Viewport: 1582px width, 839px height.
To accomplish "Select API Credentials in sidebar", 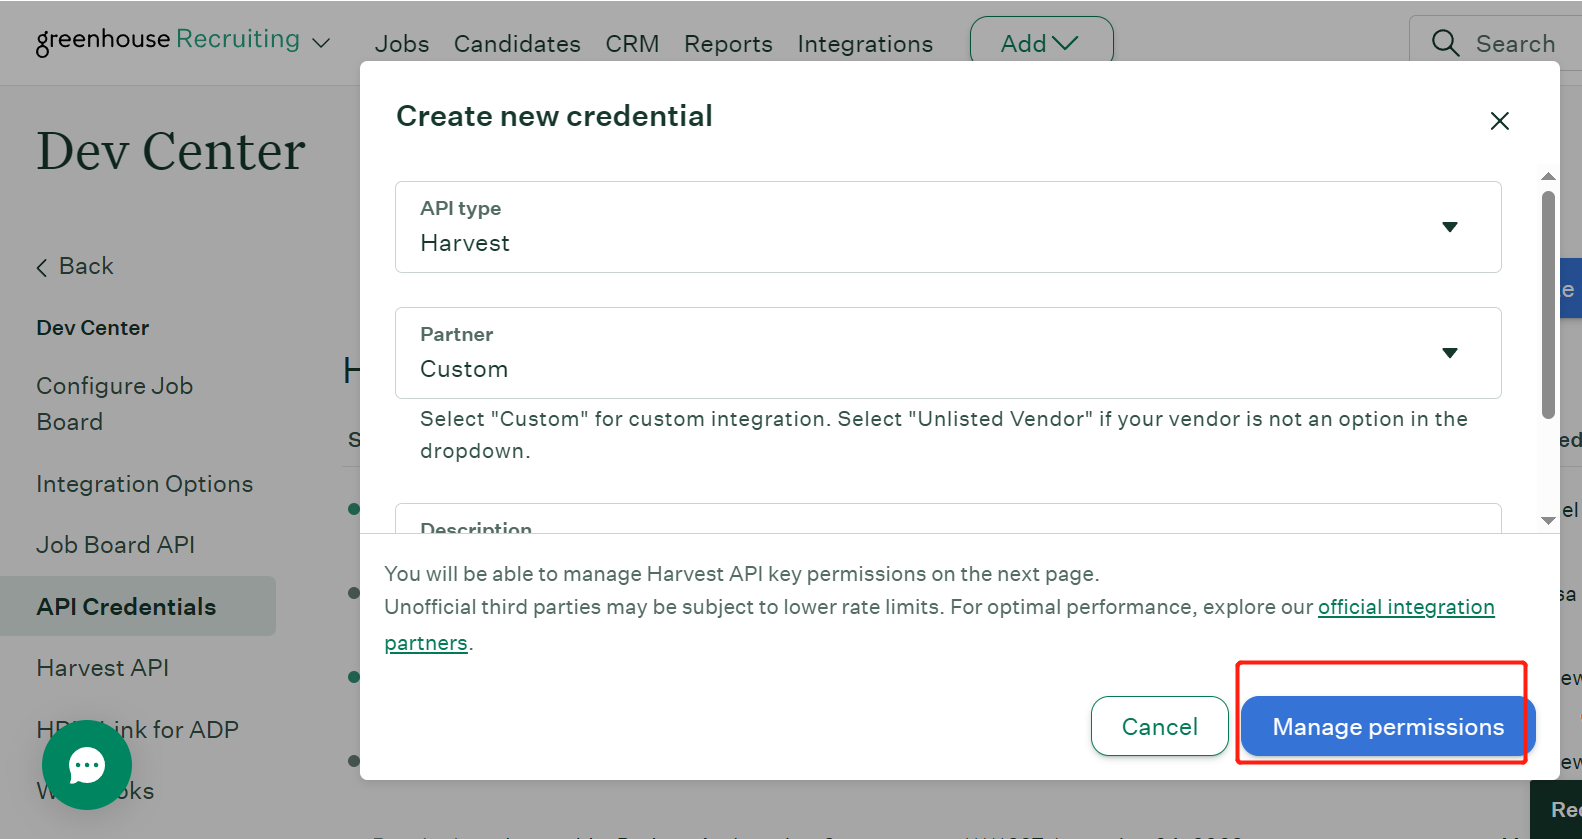I will point(138,606).
